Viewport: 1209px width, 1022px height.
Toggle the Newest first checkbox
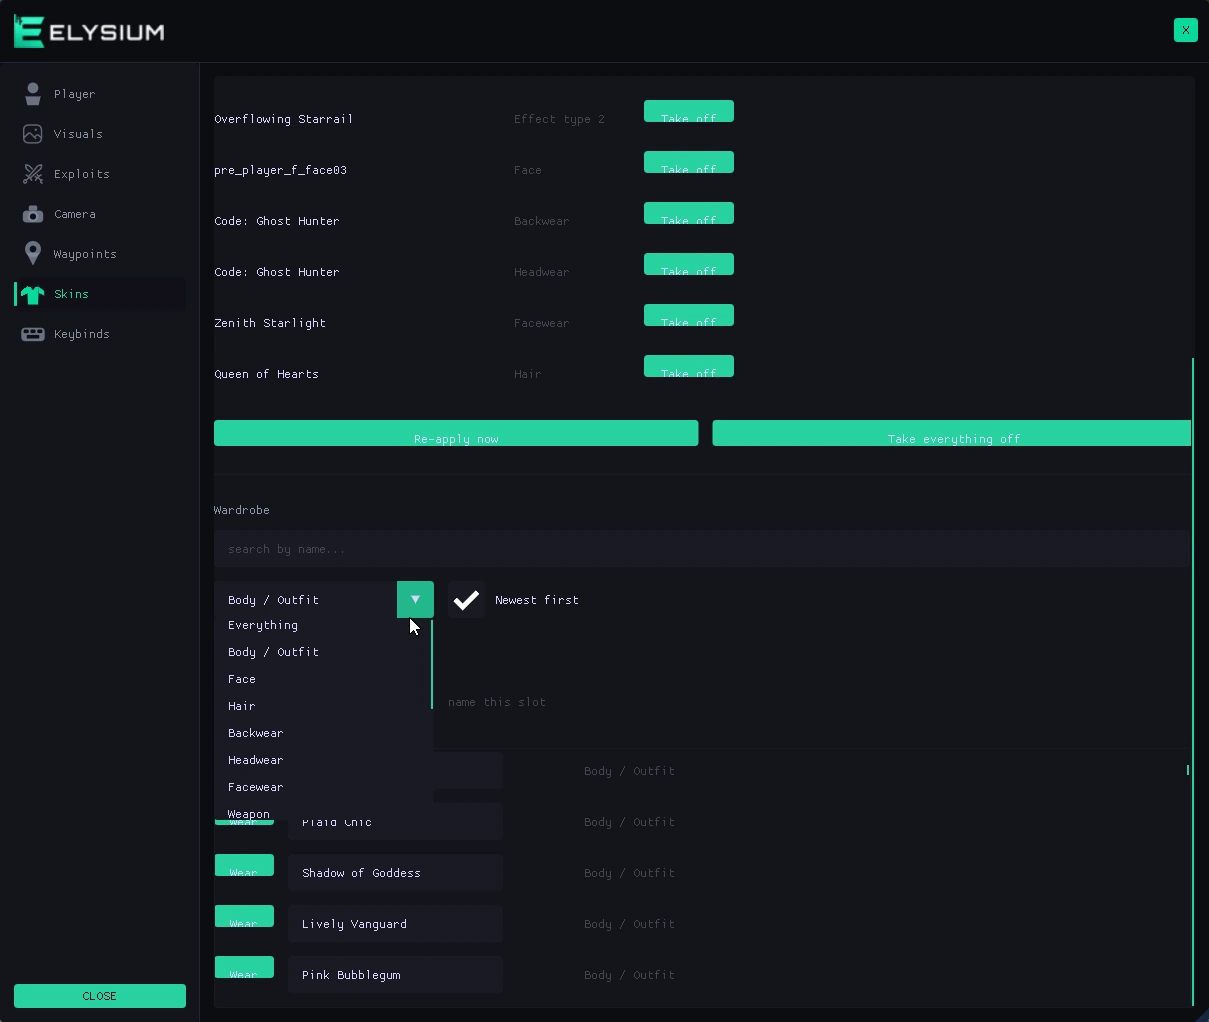pos(466,600)
